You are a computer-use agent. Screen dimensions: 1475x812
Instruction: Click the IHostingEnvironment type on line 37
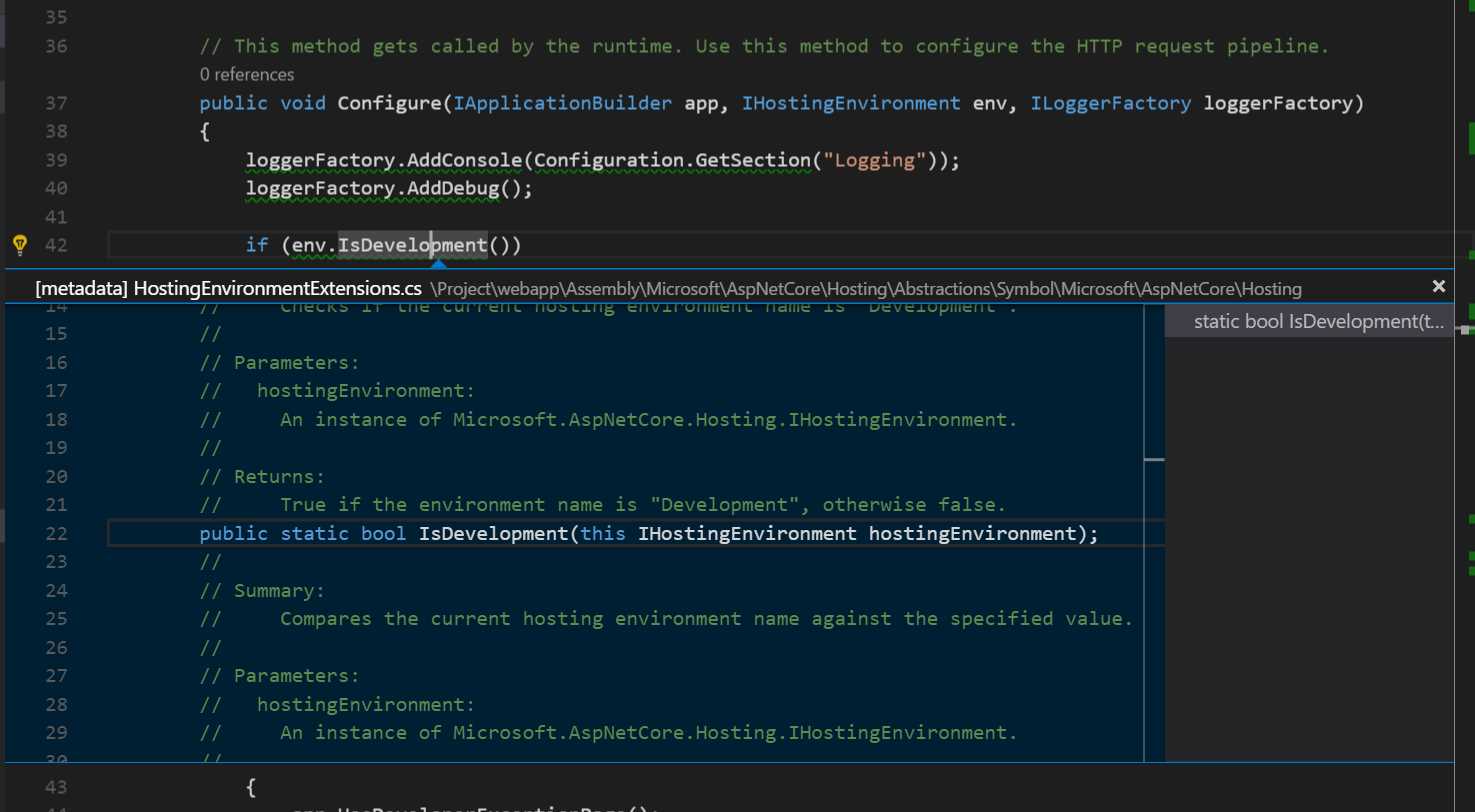pyautogui.click(x=850, y=103)
